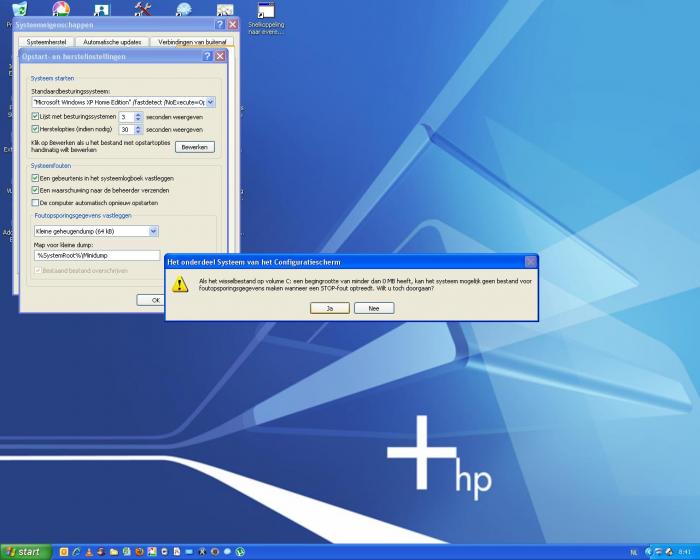700x560 pixels.
Task: Click the black X quick launch icon
Action: tap(202, 552)
